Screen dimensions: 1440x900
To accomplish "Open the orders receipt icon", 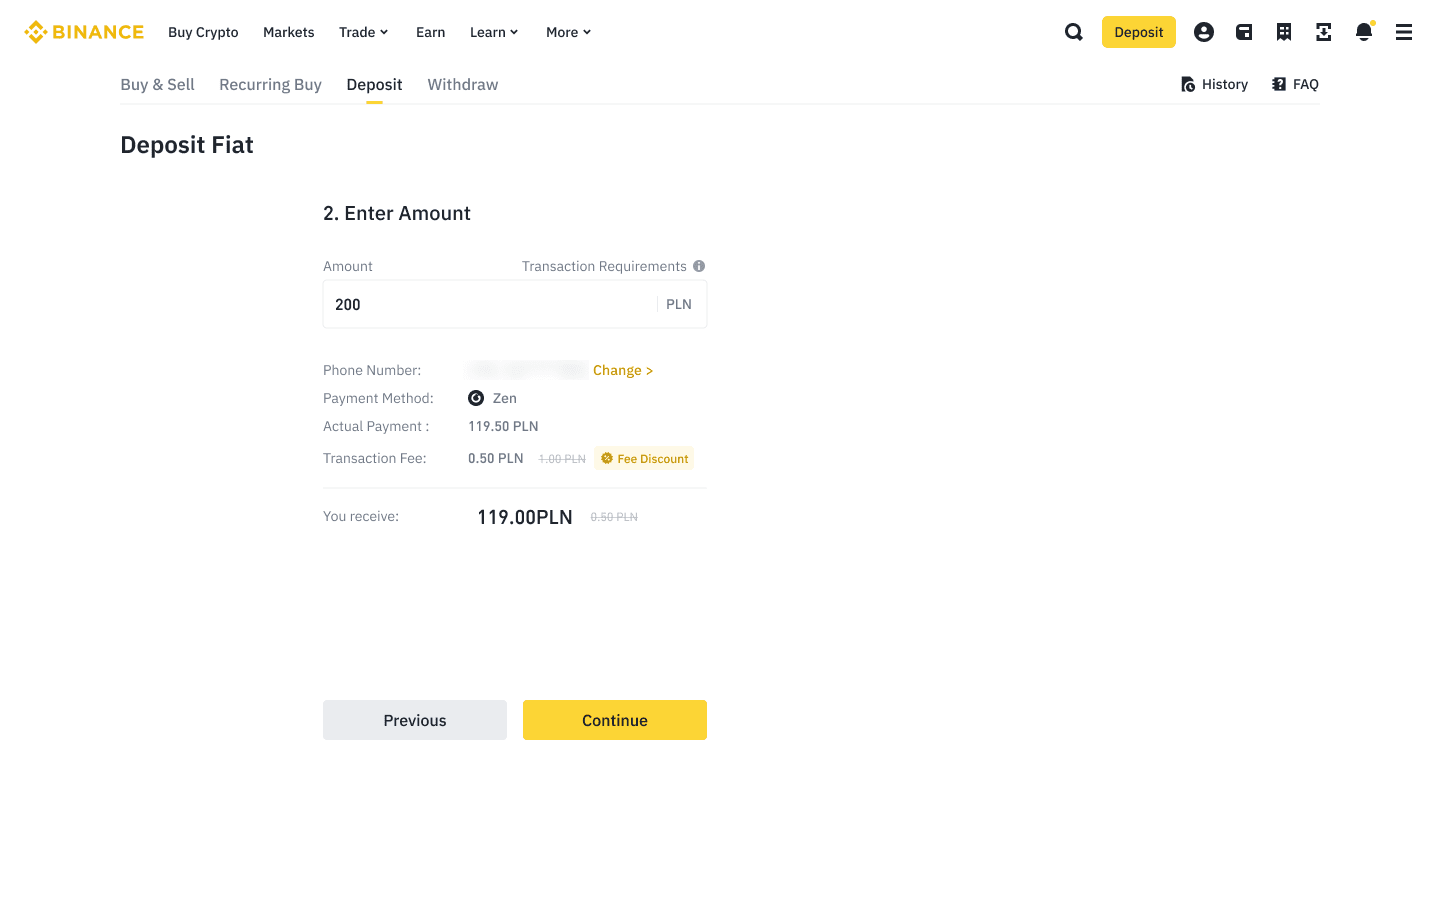I will pos(1284,32).
